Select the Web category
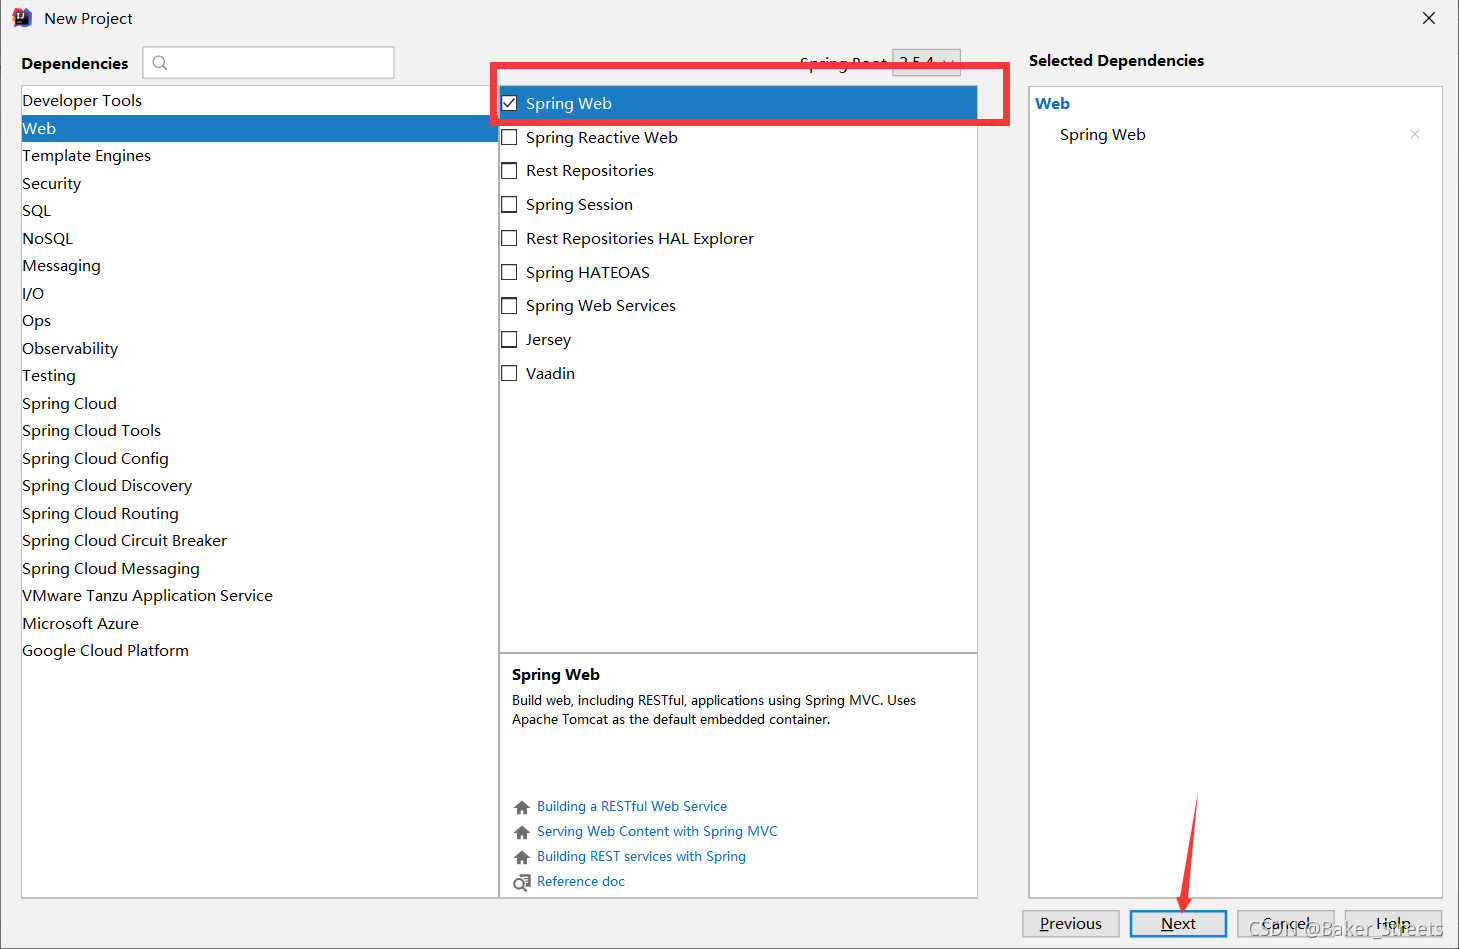The width and height of the screenshot is (1459, 949). [x=260, y=128]
